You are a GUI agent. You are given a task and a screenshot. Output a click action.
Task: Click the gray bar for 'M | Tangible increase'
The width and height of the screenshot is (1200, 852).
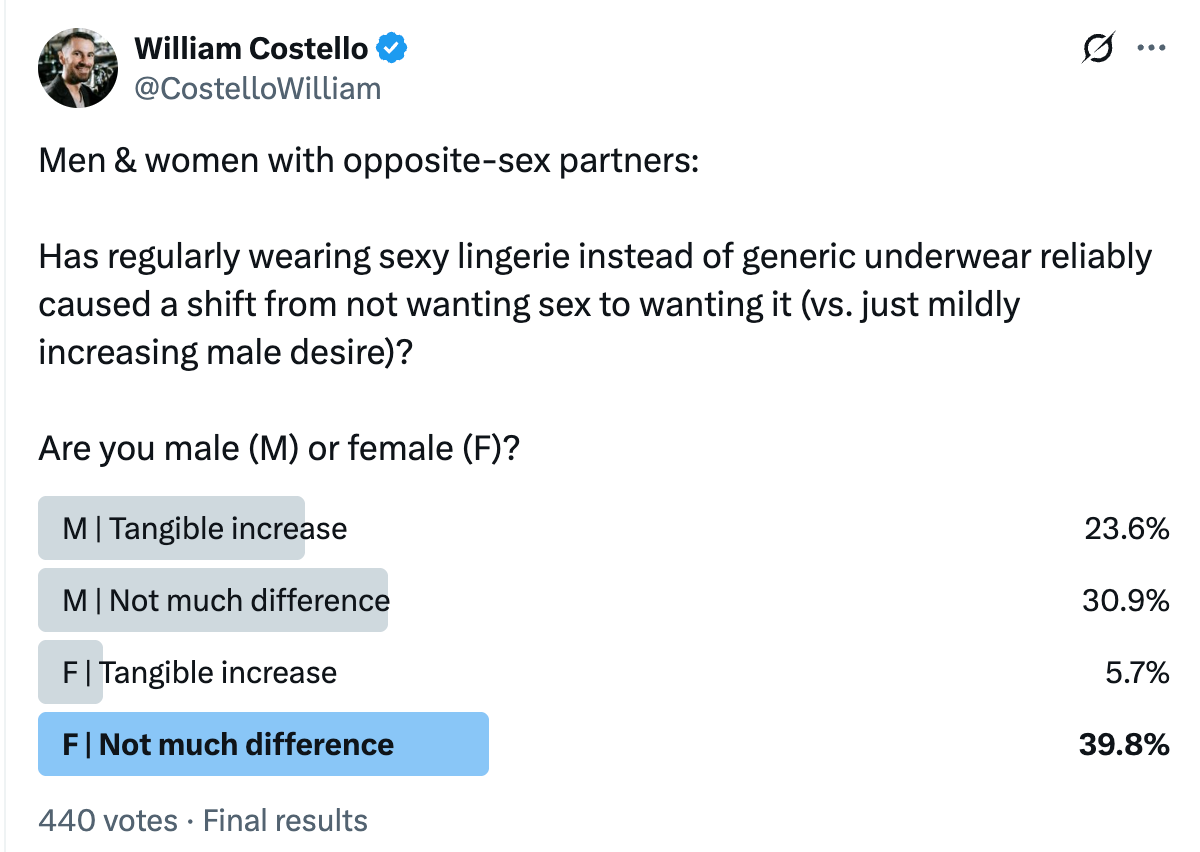pyautogui.click(x=170, y=528)
